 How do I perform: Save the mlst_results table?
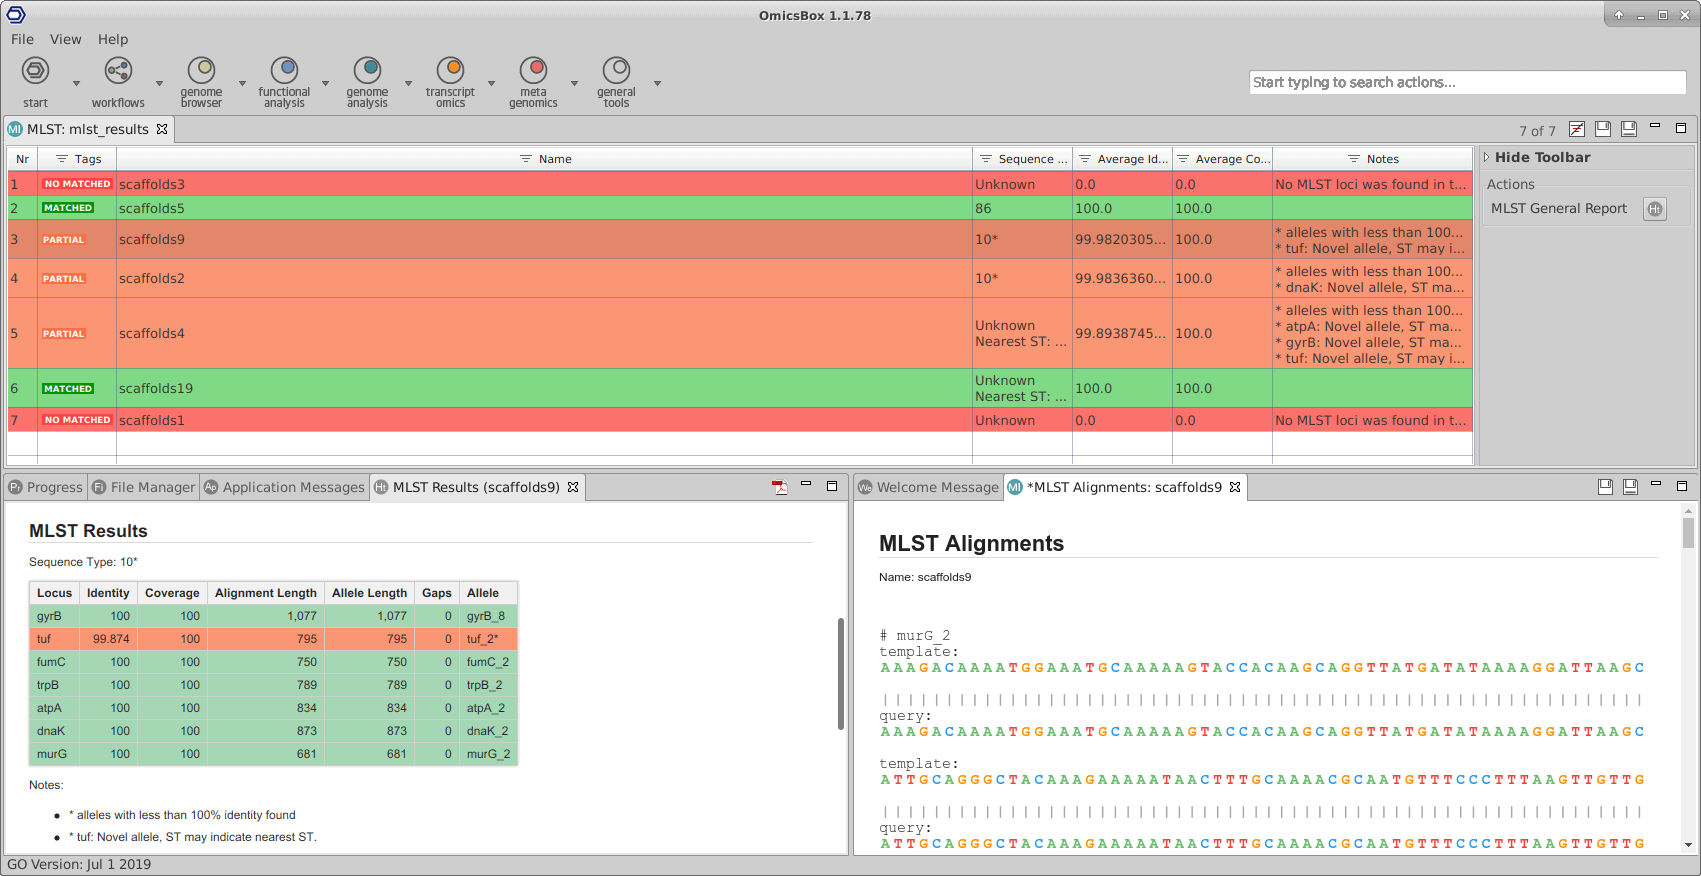(1603, 129)
